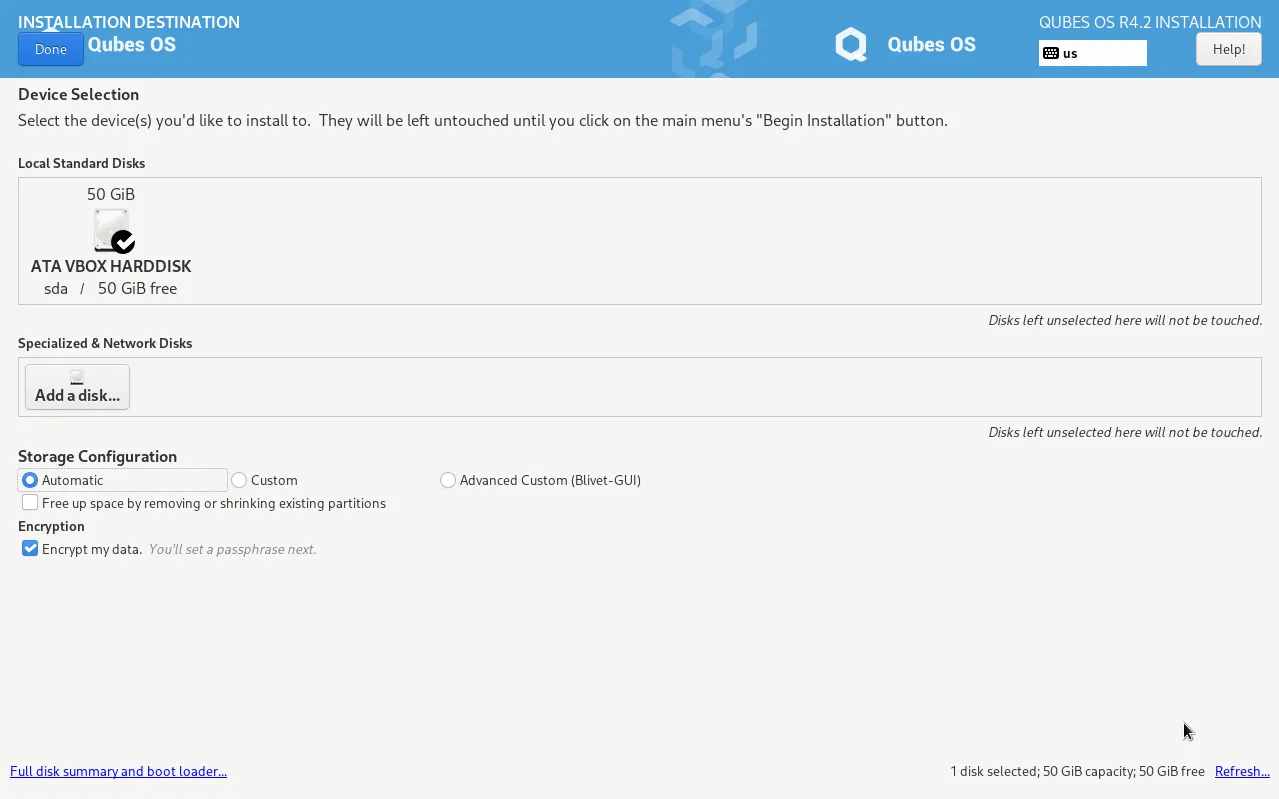Click the Refresh link

[x=1242, y=771]
